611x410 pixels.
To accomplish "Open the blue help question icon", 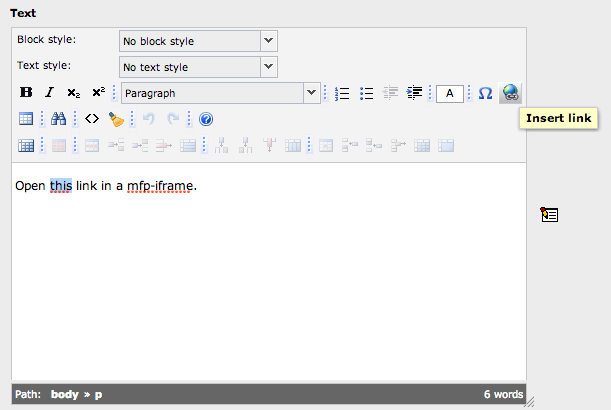I will 206,119.
